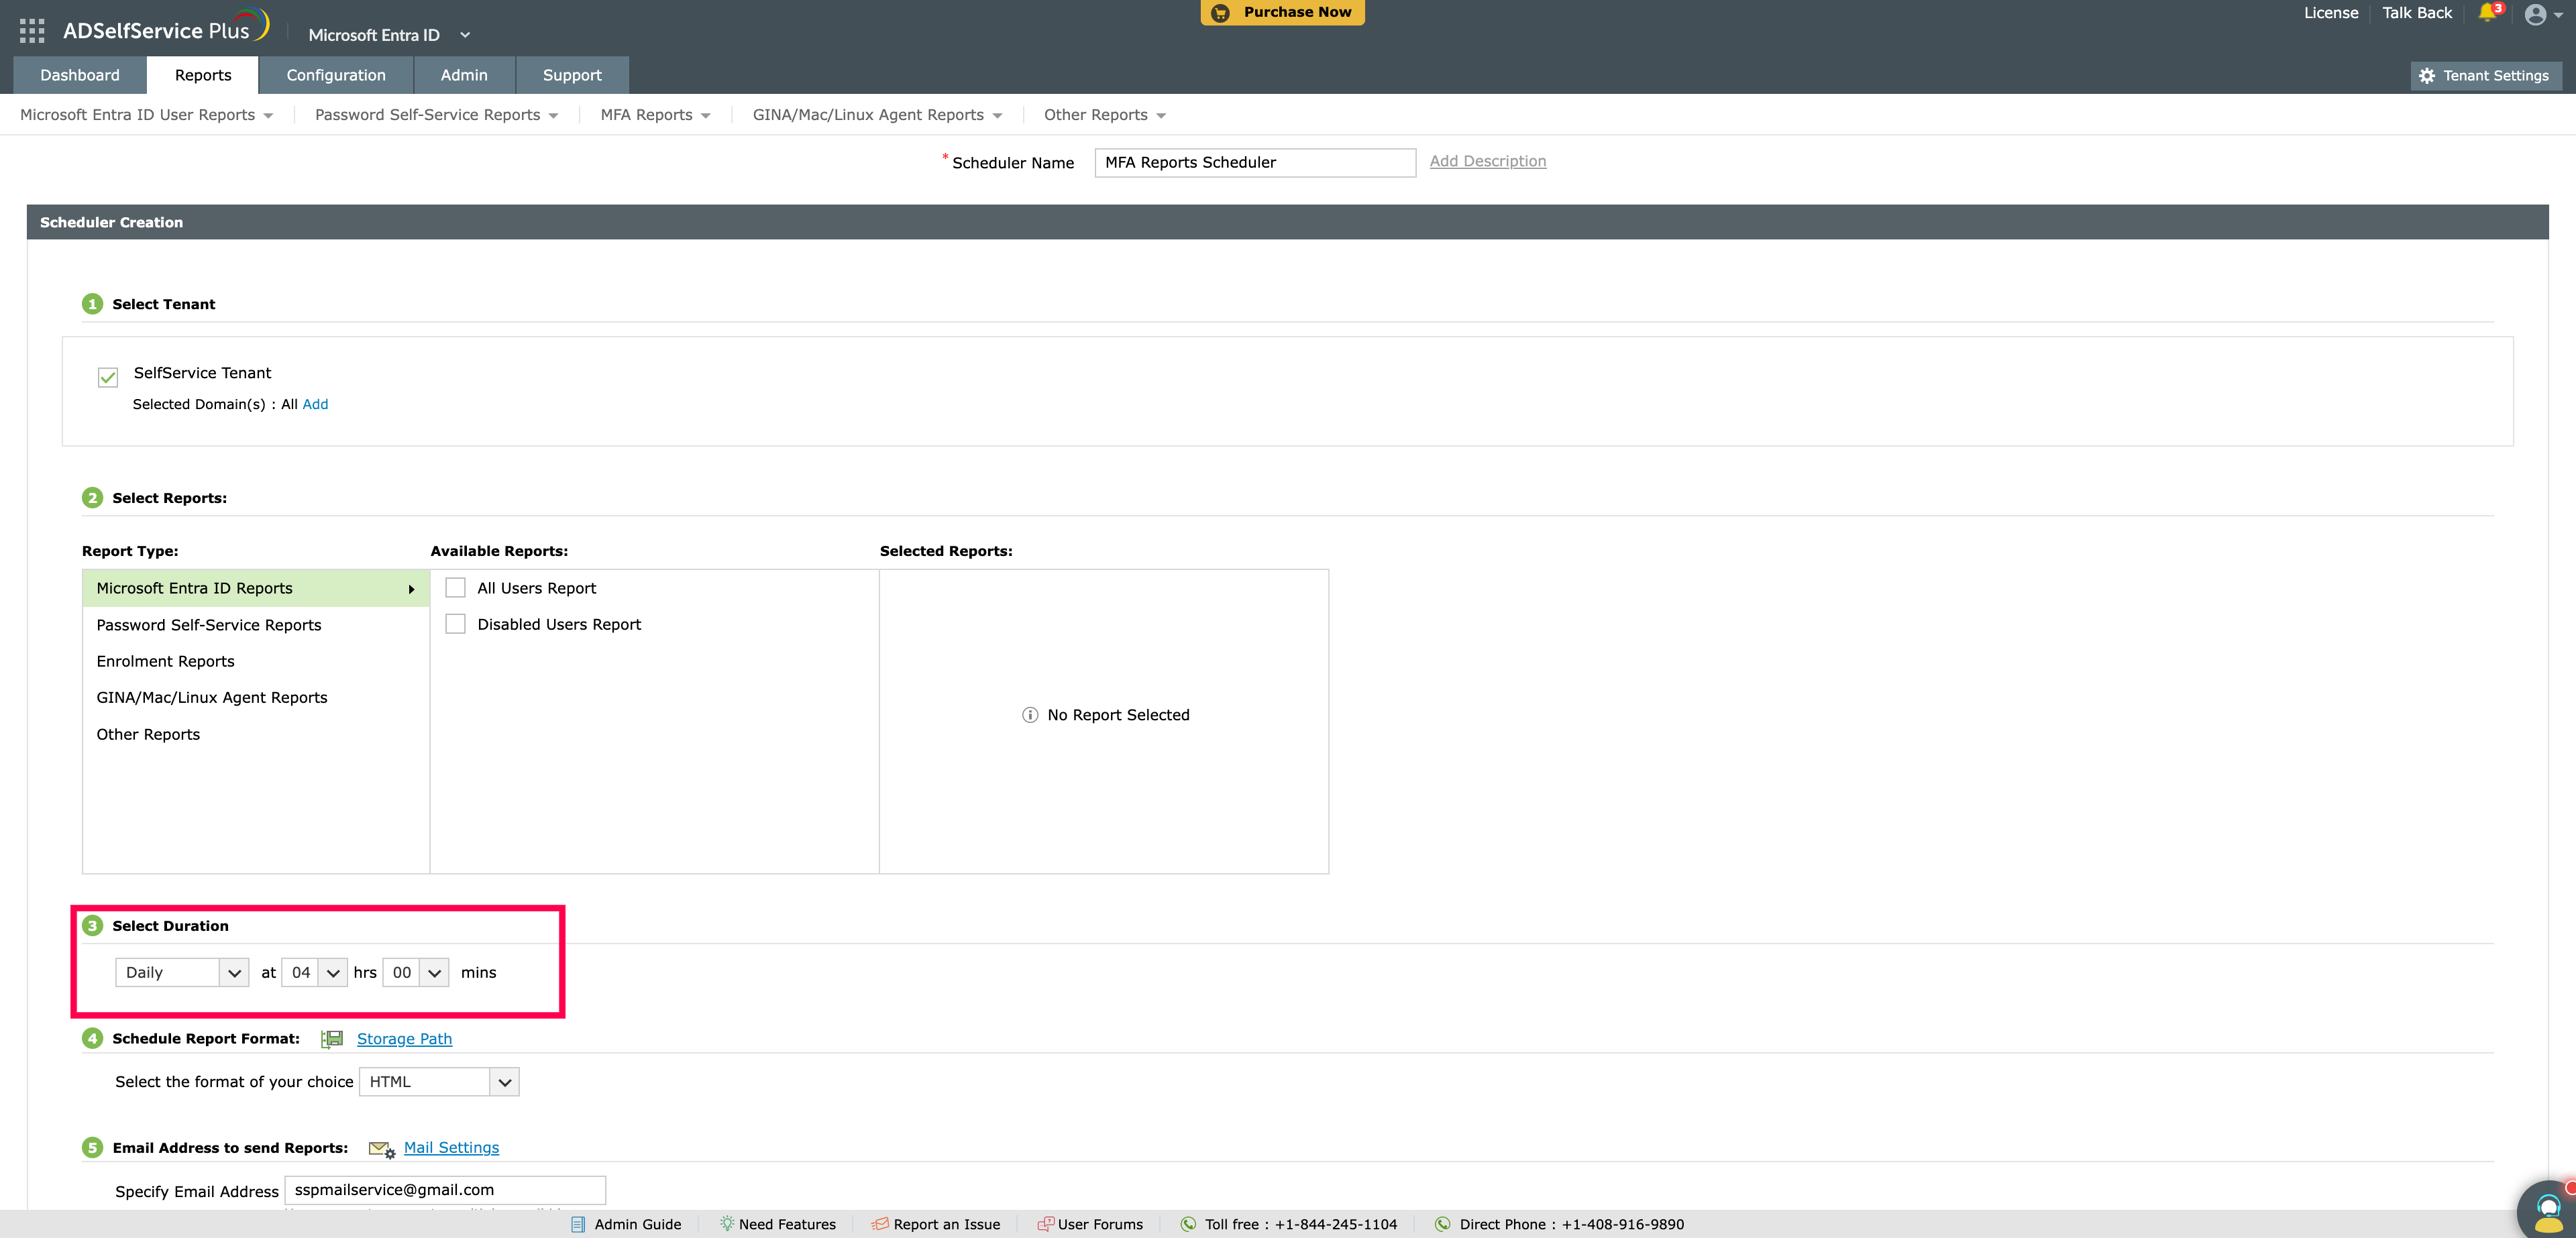Open the Mail Settings link
2576x1238 pixels.
click(x=451, y=1148)
